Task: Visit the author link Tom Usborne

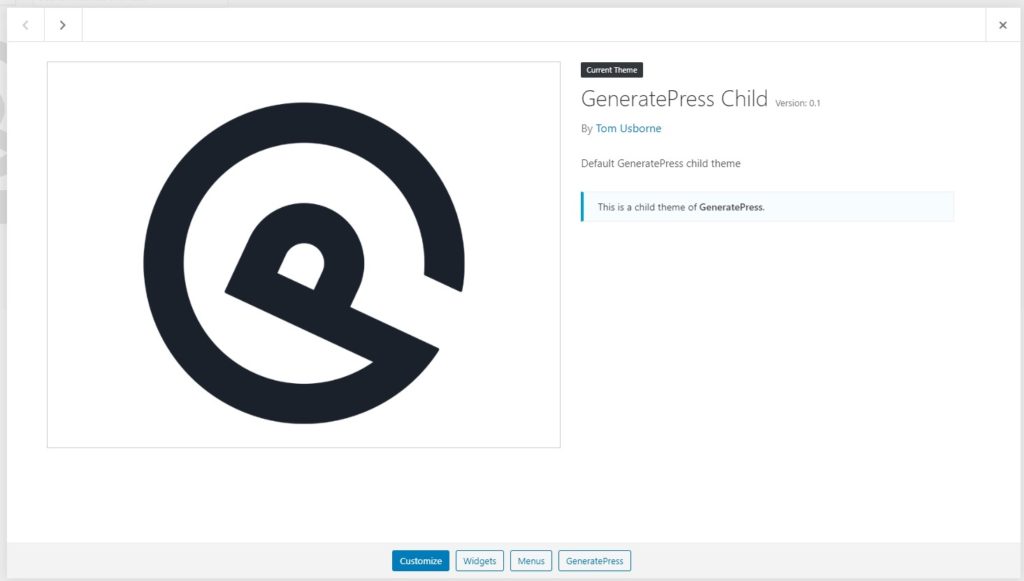Action: coord(628,129)
